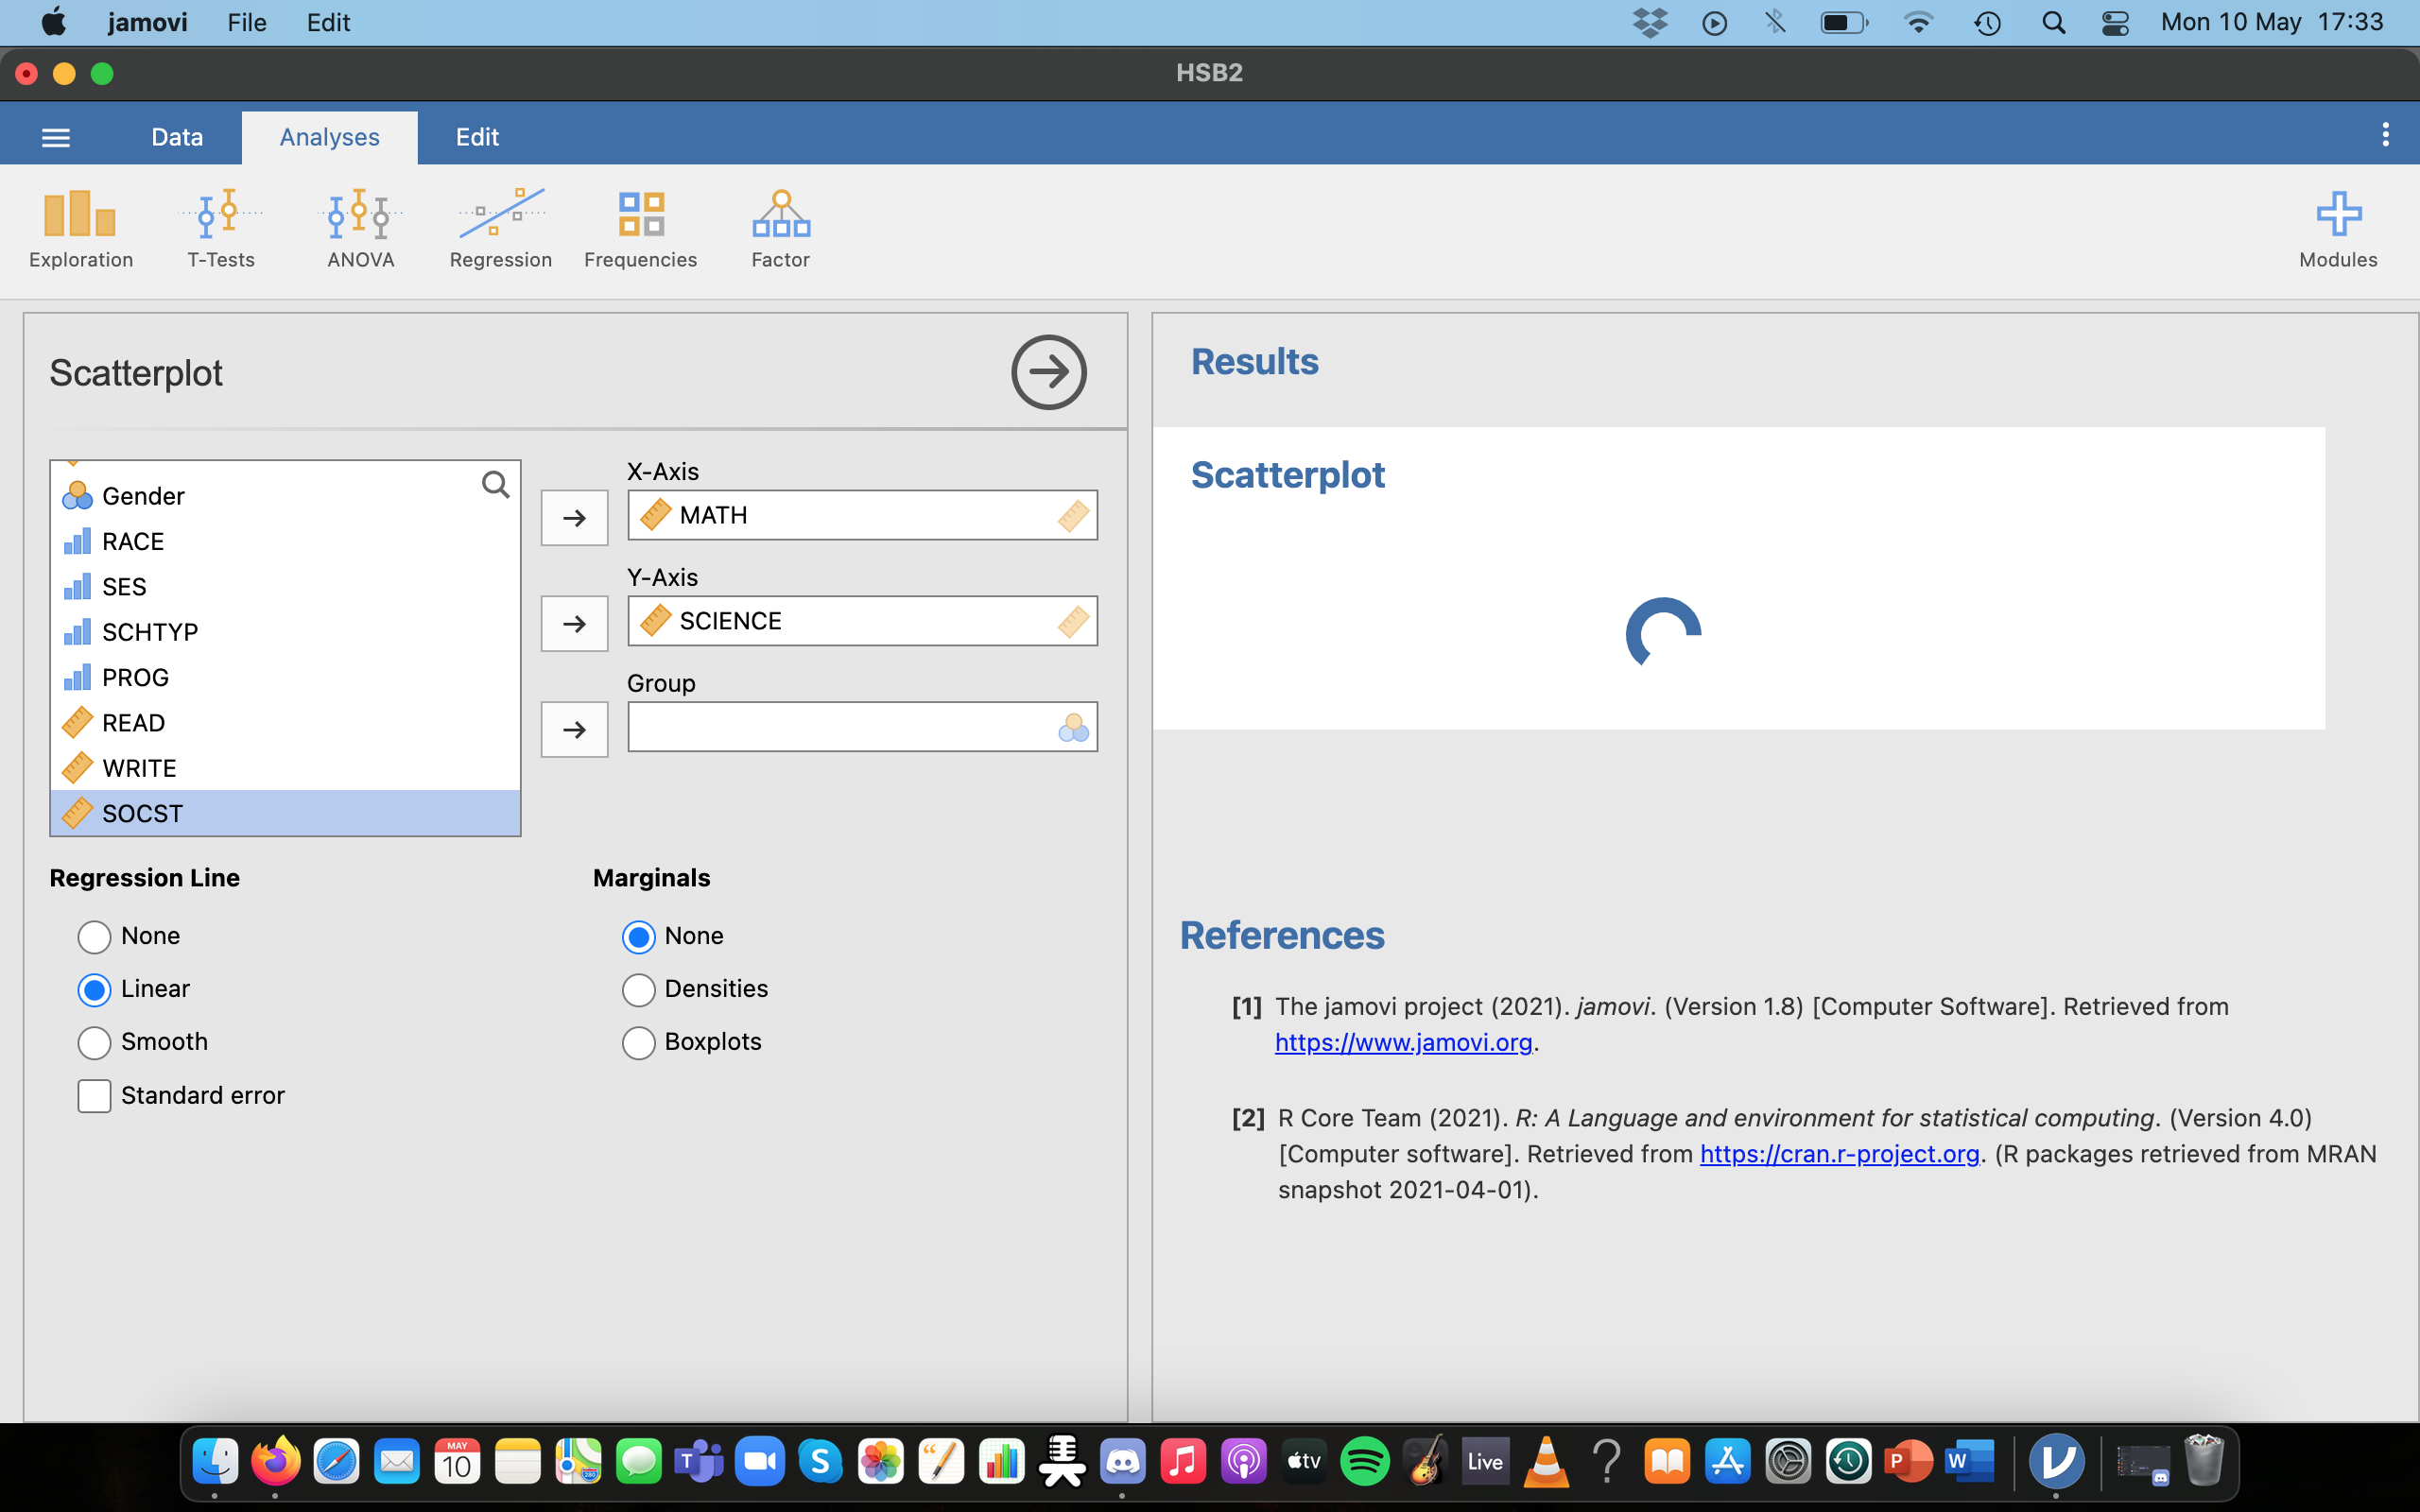Viewport: 2420px width, 1512px height.
Task: Select Densities under Marginals
Action: (640, 989)
